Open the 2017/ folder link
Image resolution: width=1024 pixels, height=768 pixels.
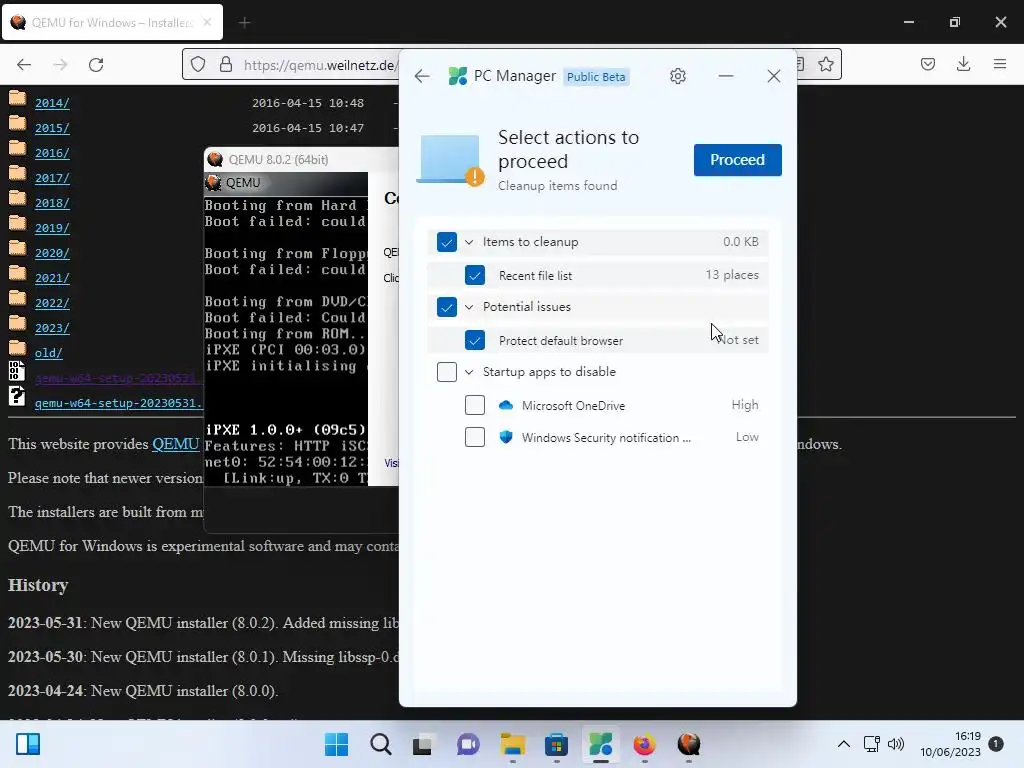[x=52, y=178]
